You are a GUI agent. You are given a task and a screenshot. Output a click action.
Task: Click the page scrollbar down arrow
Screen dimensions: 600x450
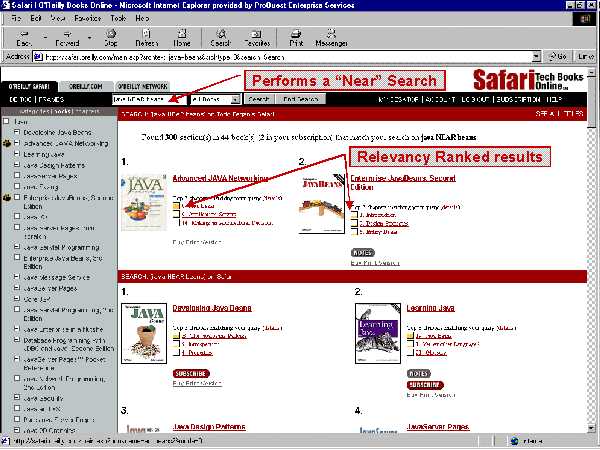tap(592, 428)
